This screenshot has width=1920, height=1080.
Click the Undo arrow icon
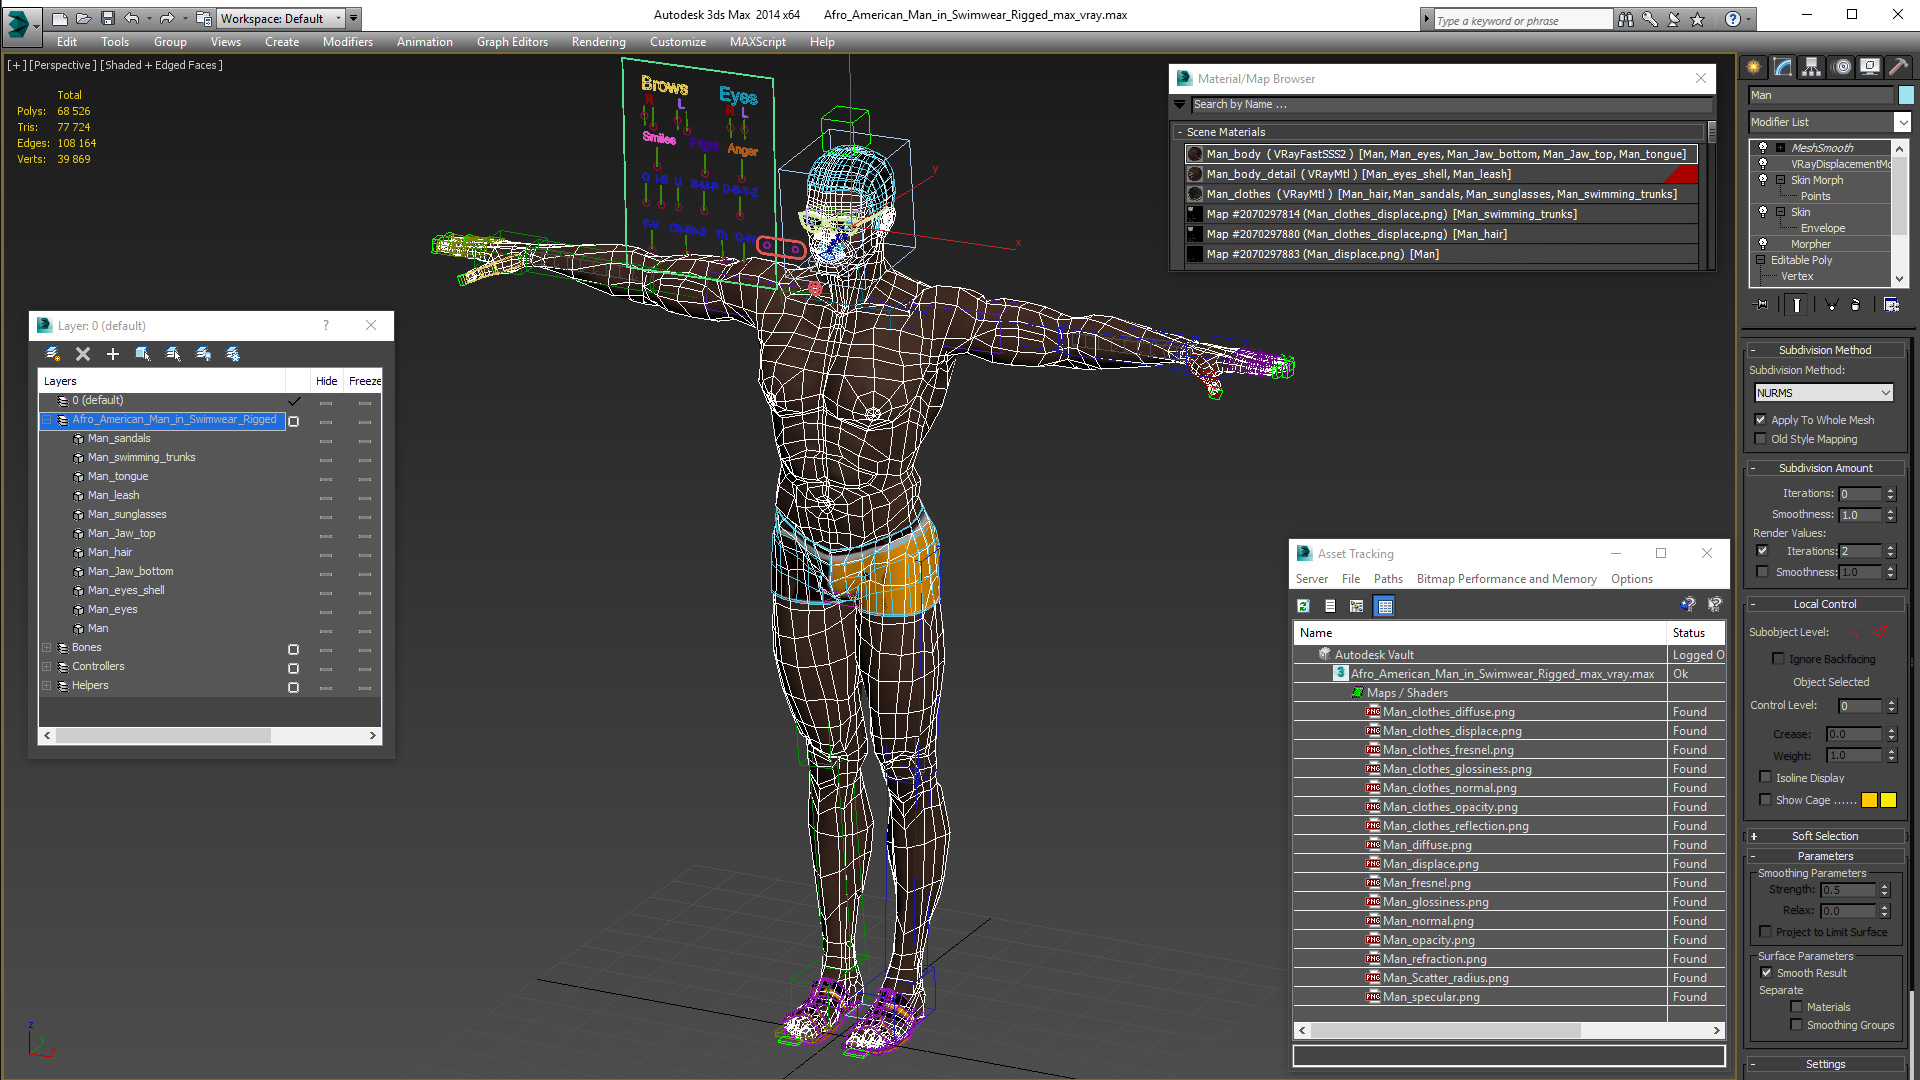(x=131, y=18)
